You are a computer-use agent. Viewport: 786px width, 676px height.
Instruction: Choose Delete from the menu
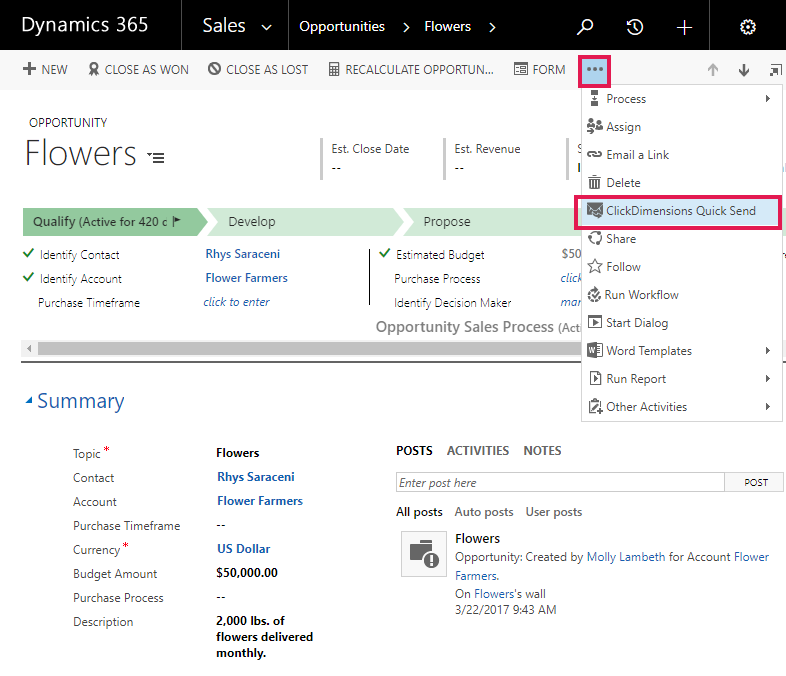point(681,183)
